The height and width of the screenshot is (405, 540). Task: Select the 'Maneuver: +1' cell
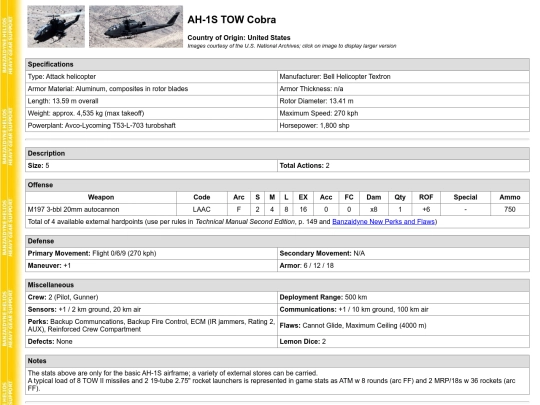point(151,266)
